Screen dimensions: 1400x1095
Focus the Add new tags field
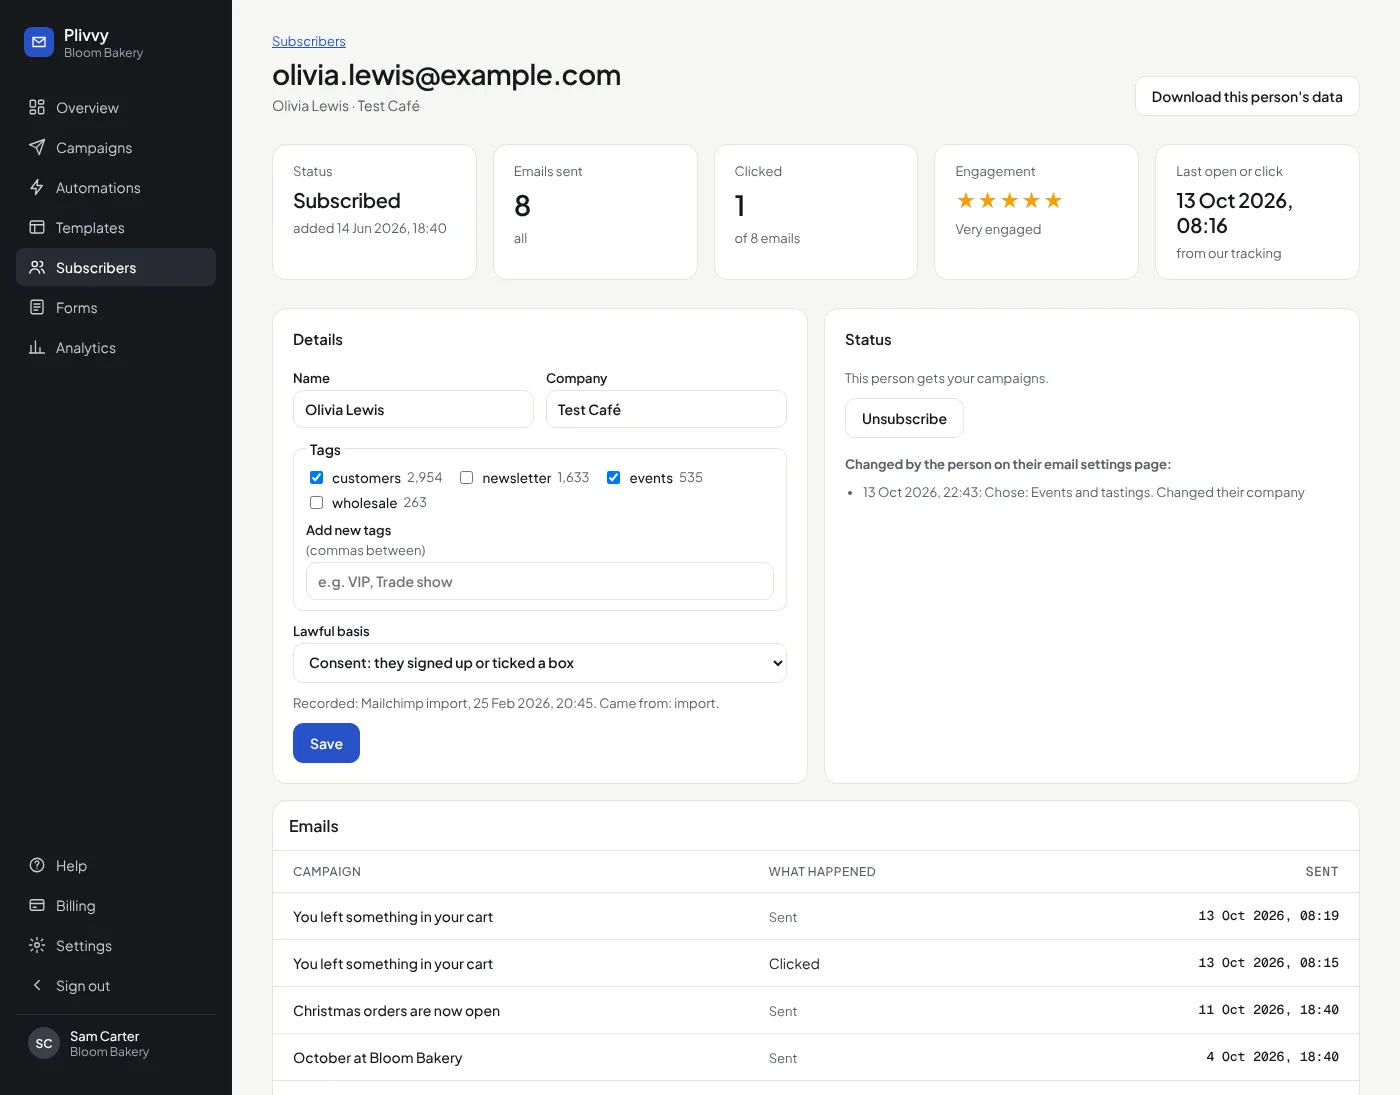pos(540,581)
